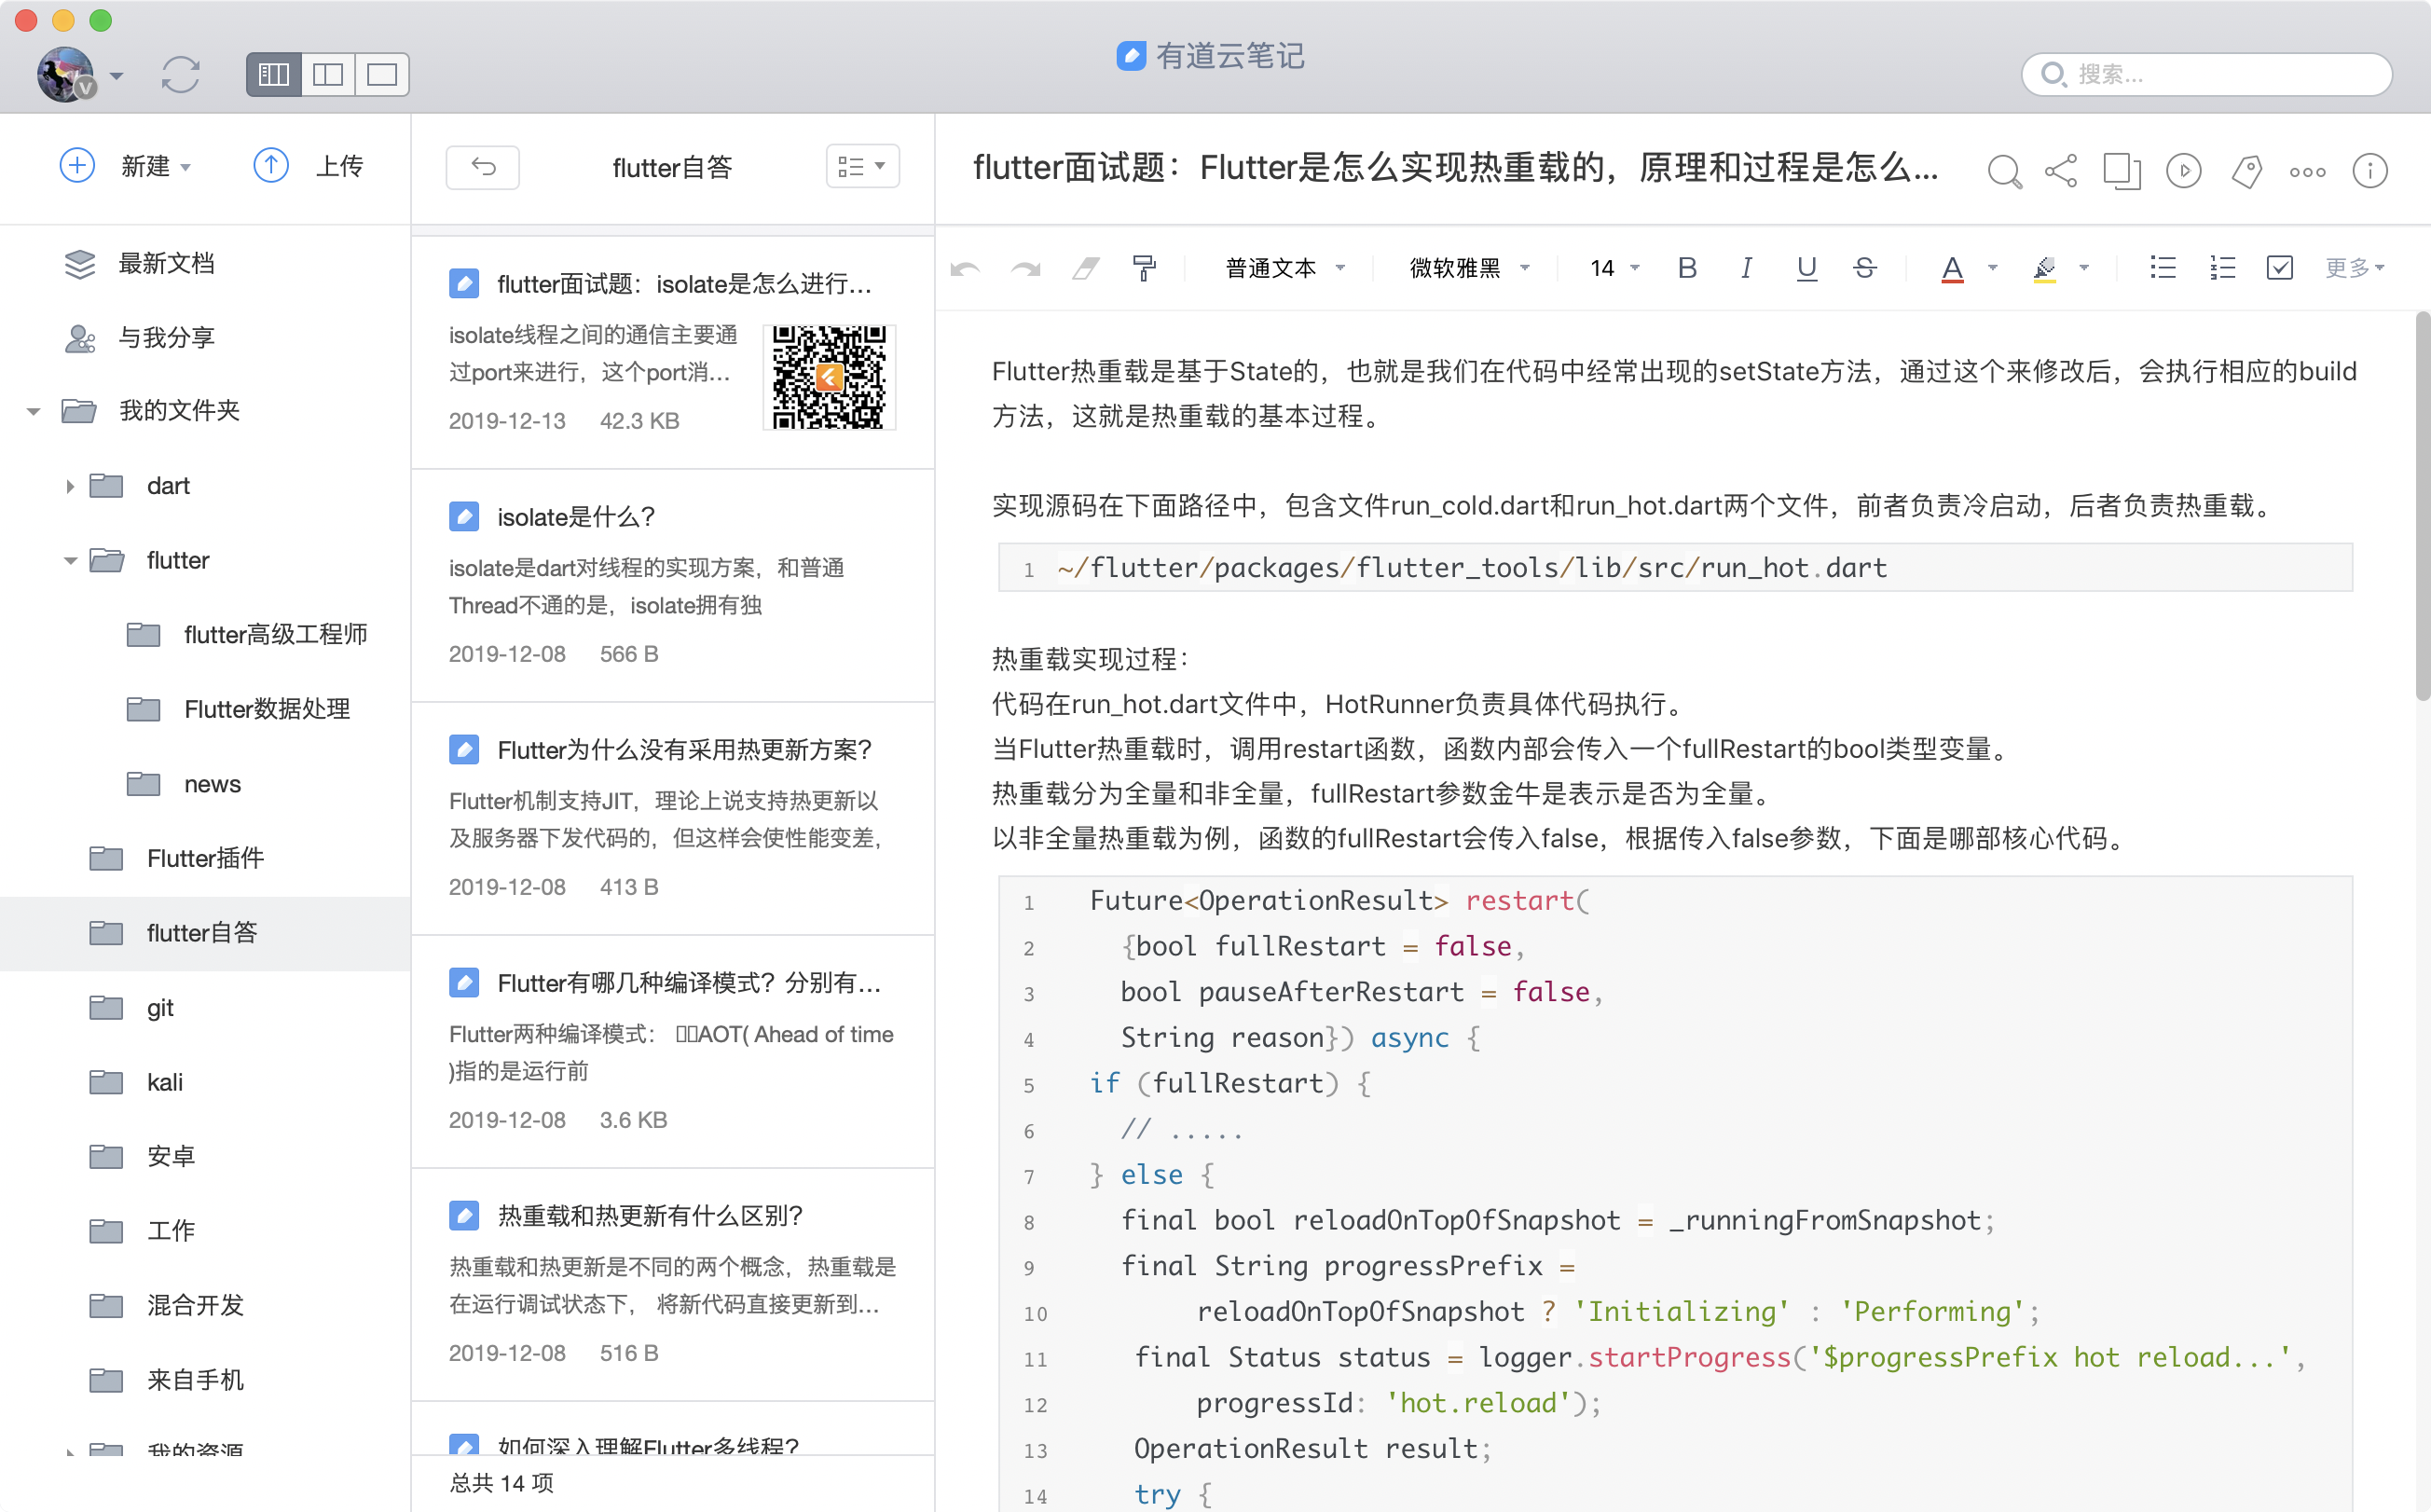Insert a checkbox to-do item
The image size is (2431, 1512).
(x=2279, y=268)
